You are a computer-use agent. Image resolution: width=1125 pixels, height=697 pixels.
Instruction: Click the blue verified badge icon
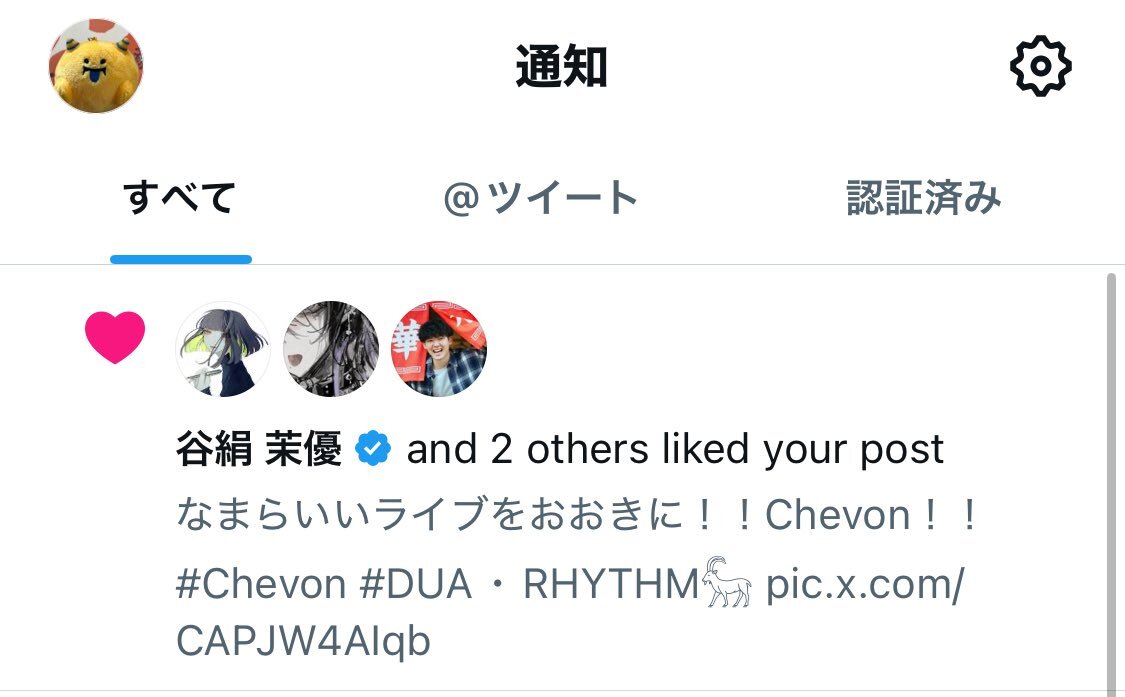(373, 449)
